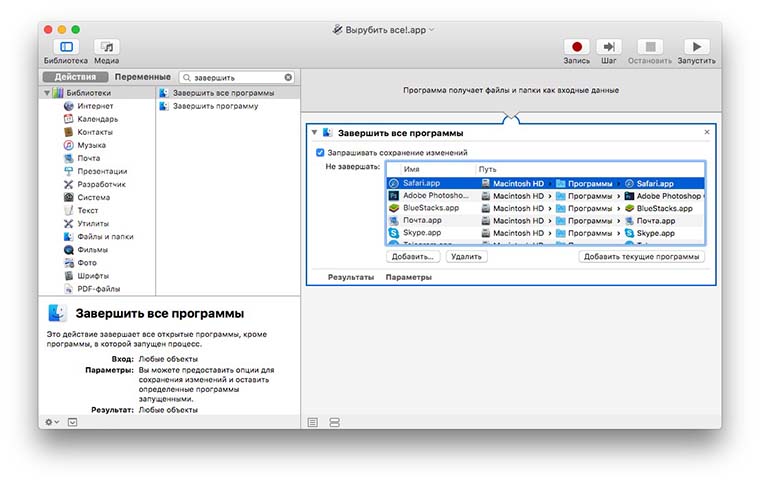Select Safari.app row in table
The image size is (760, 484).
point(546,183)
